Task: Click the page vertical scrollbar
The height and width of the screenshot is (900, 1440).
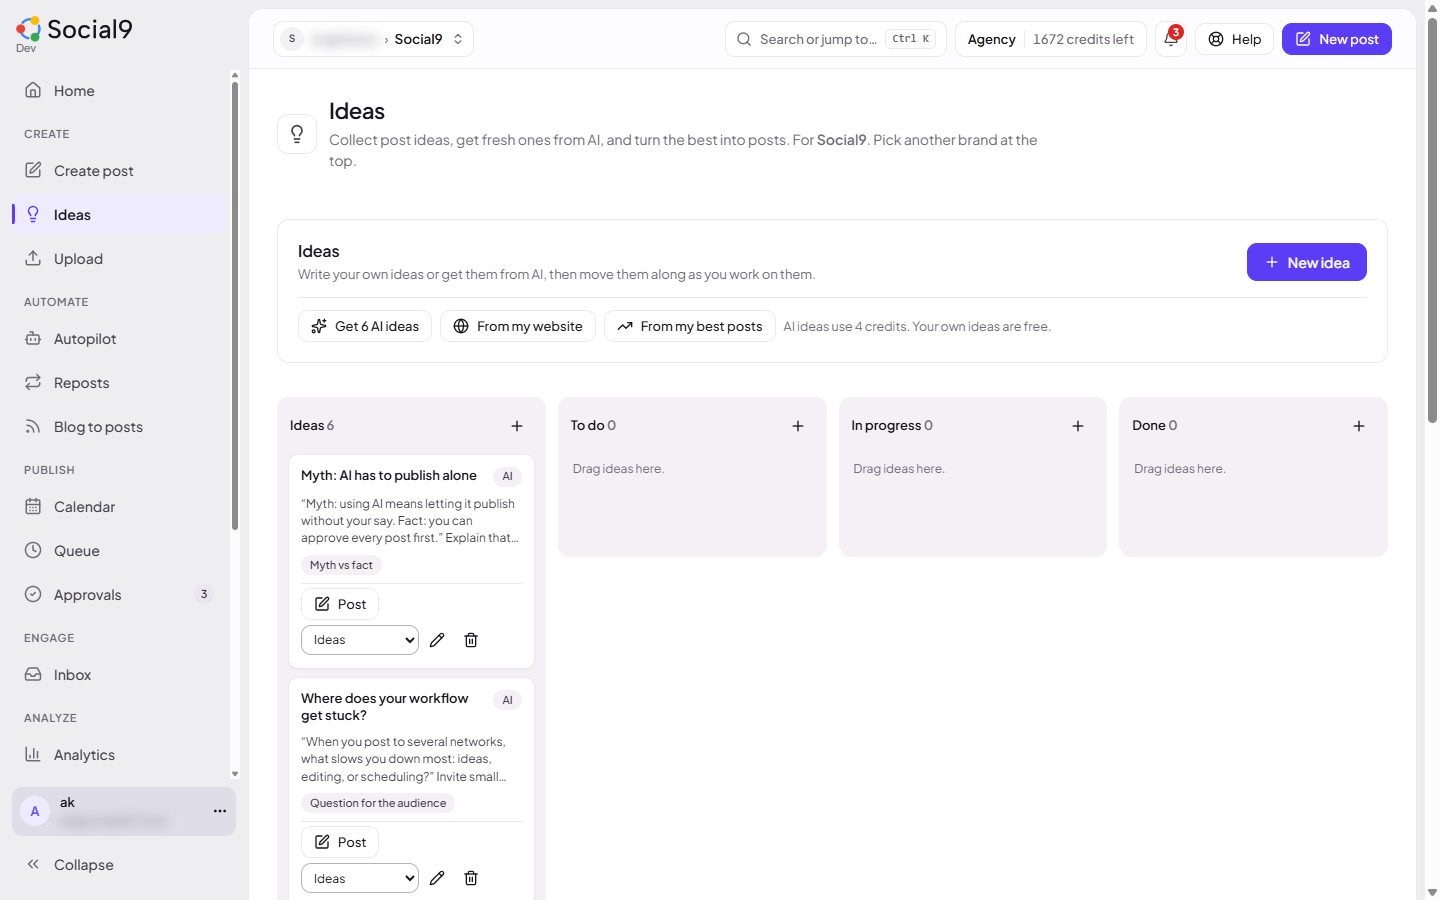Action: 1432,220
